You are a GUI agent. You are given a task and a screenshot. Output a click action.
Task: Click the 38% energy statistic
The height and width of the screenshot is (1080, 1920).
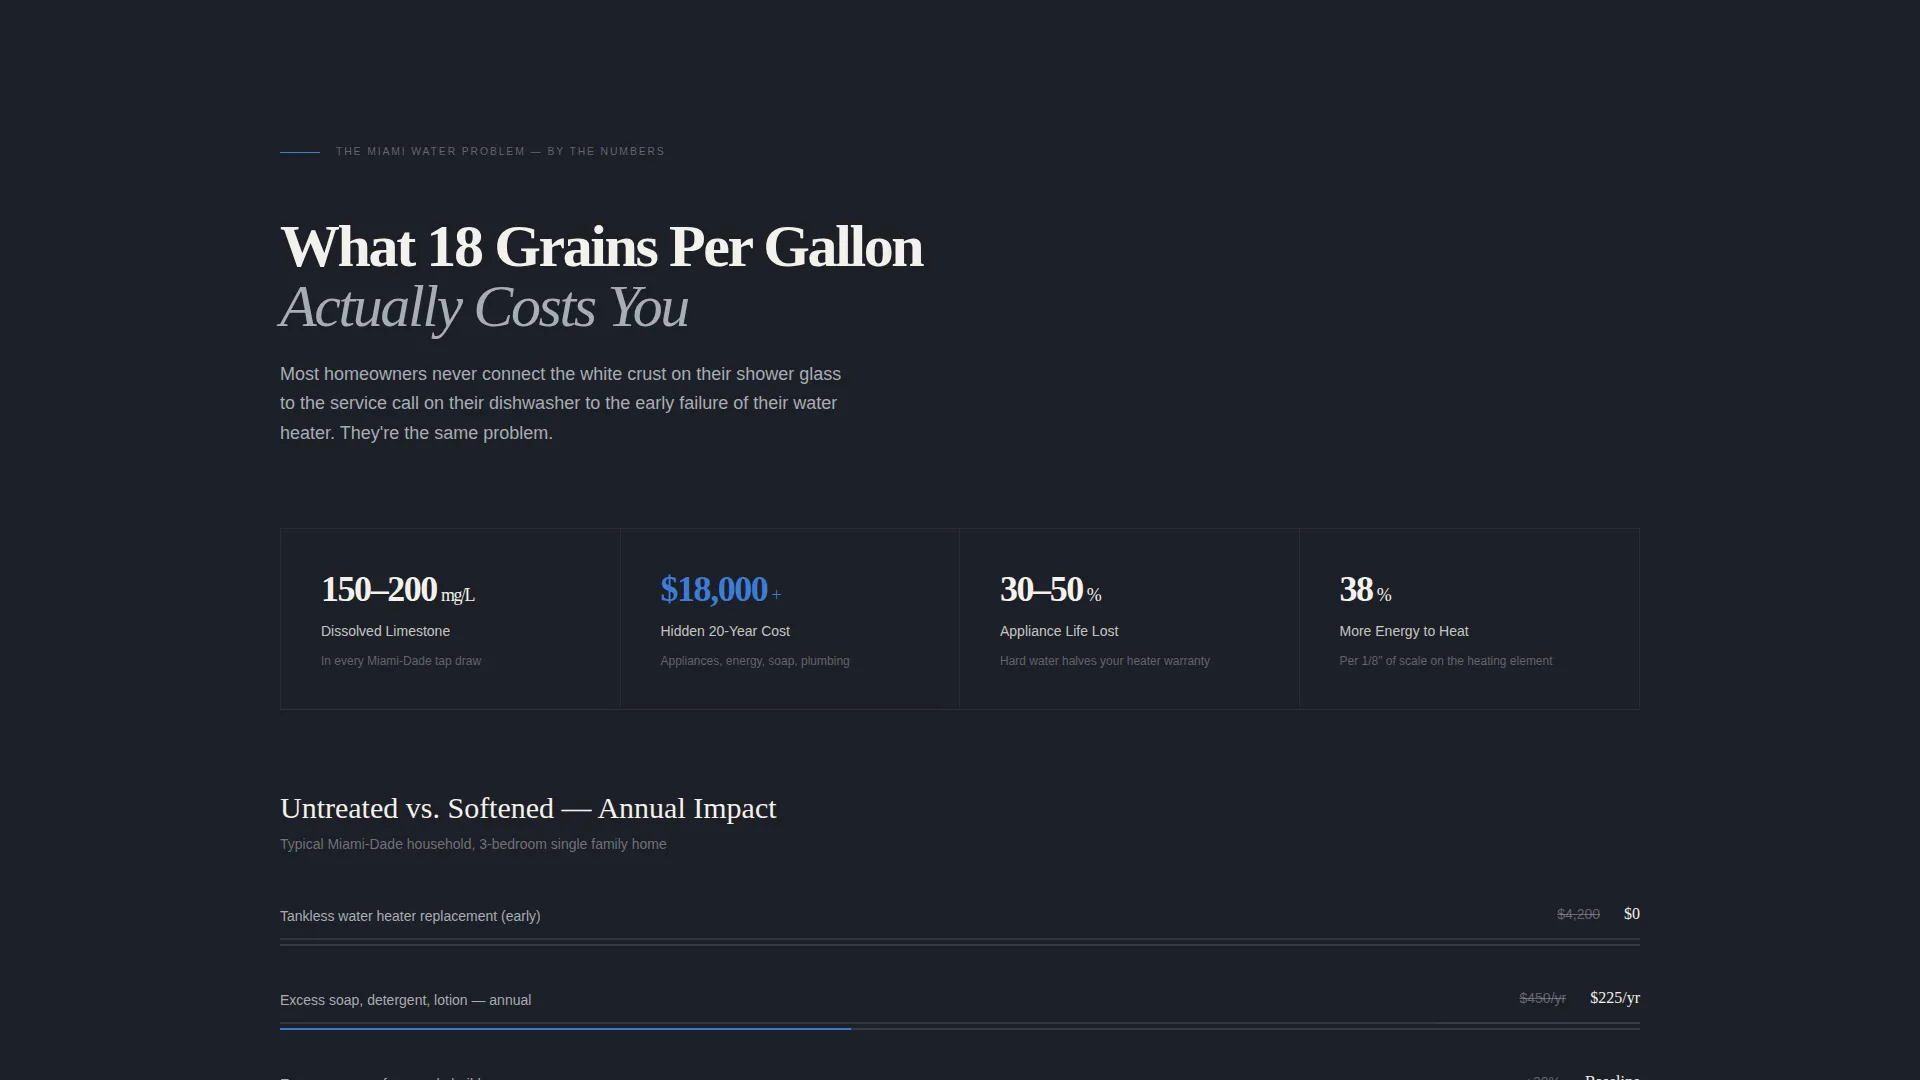pyautogui.click(x=1365, y=590)
